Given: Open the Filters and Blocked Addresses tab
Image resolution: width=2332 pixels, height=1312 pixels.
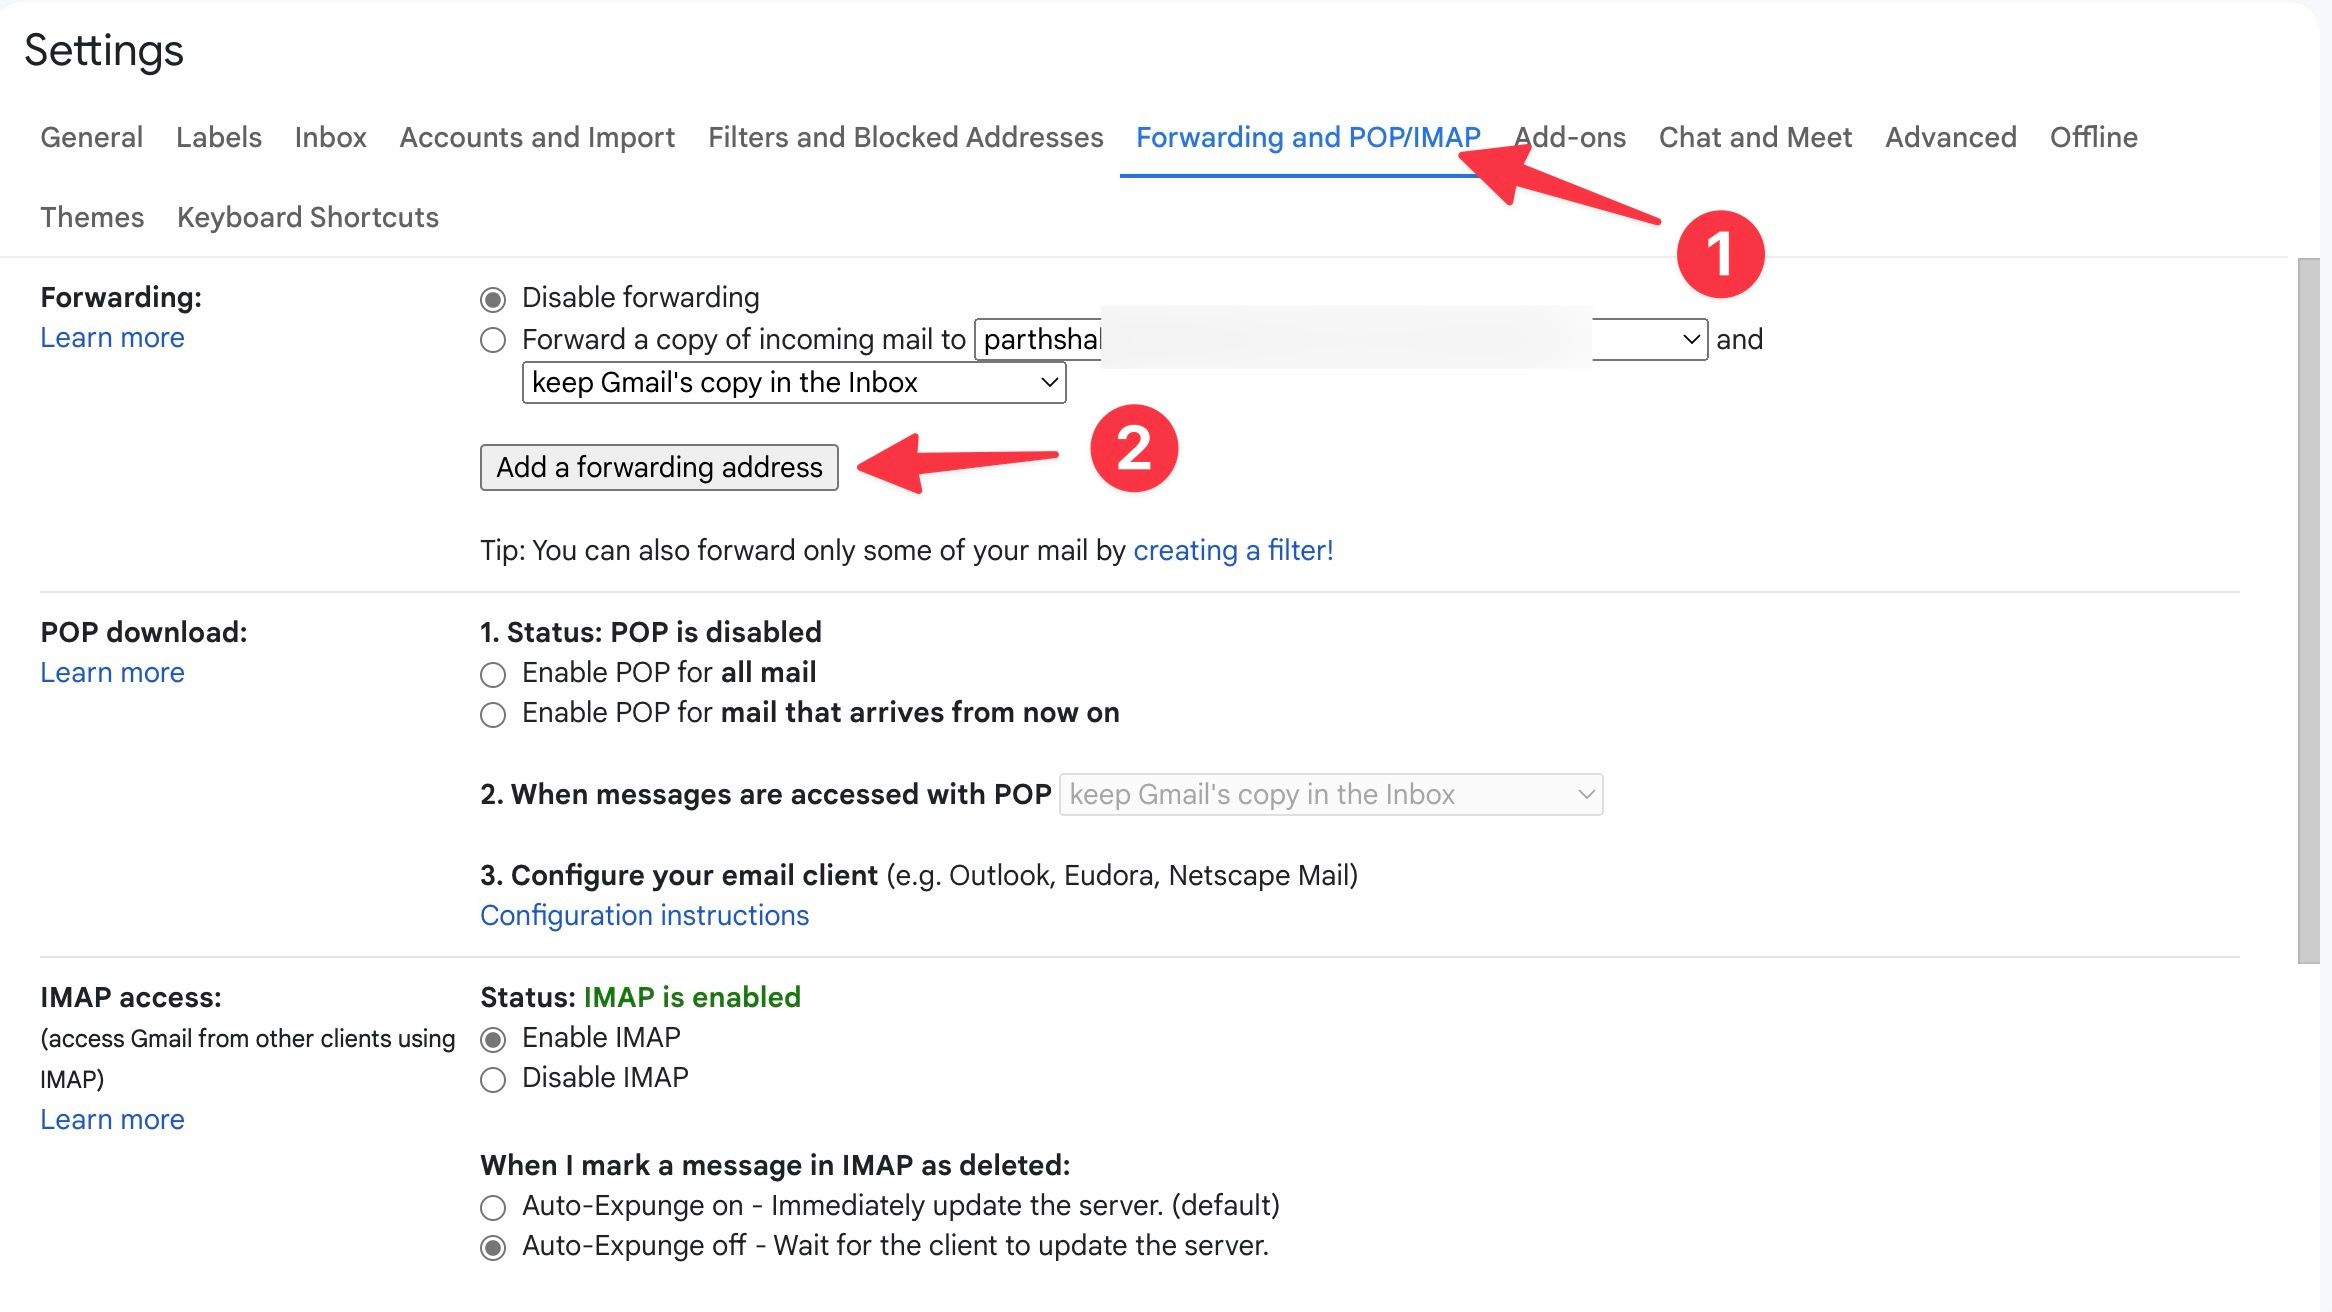Looking at the screenshot, I should [x=904, y=137].
